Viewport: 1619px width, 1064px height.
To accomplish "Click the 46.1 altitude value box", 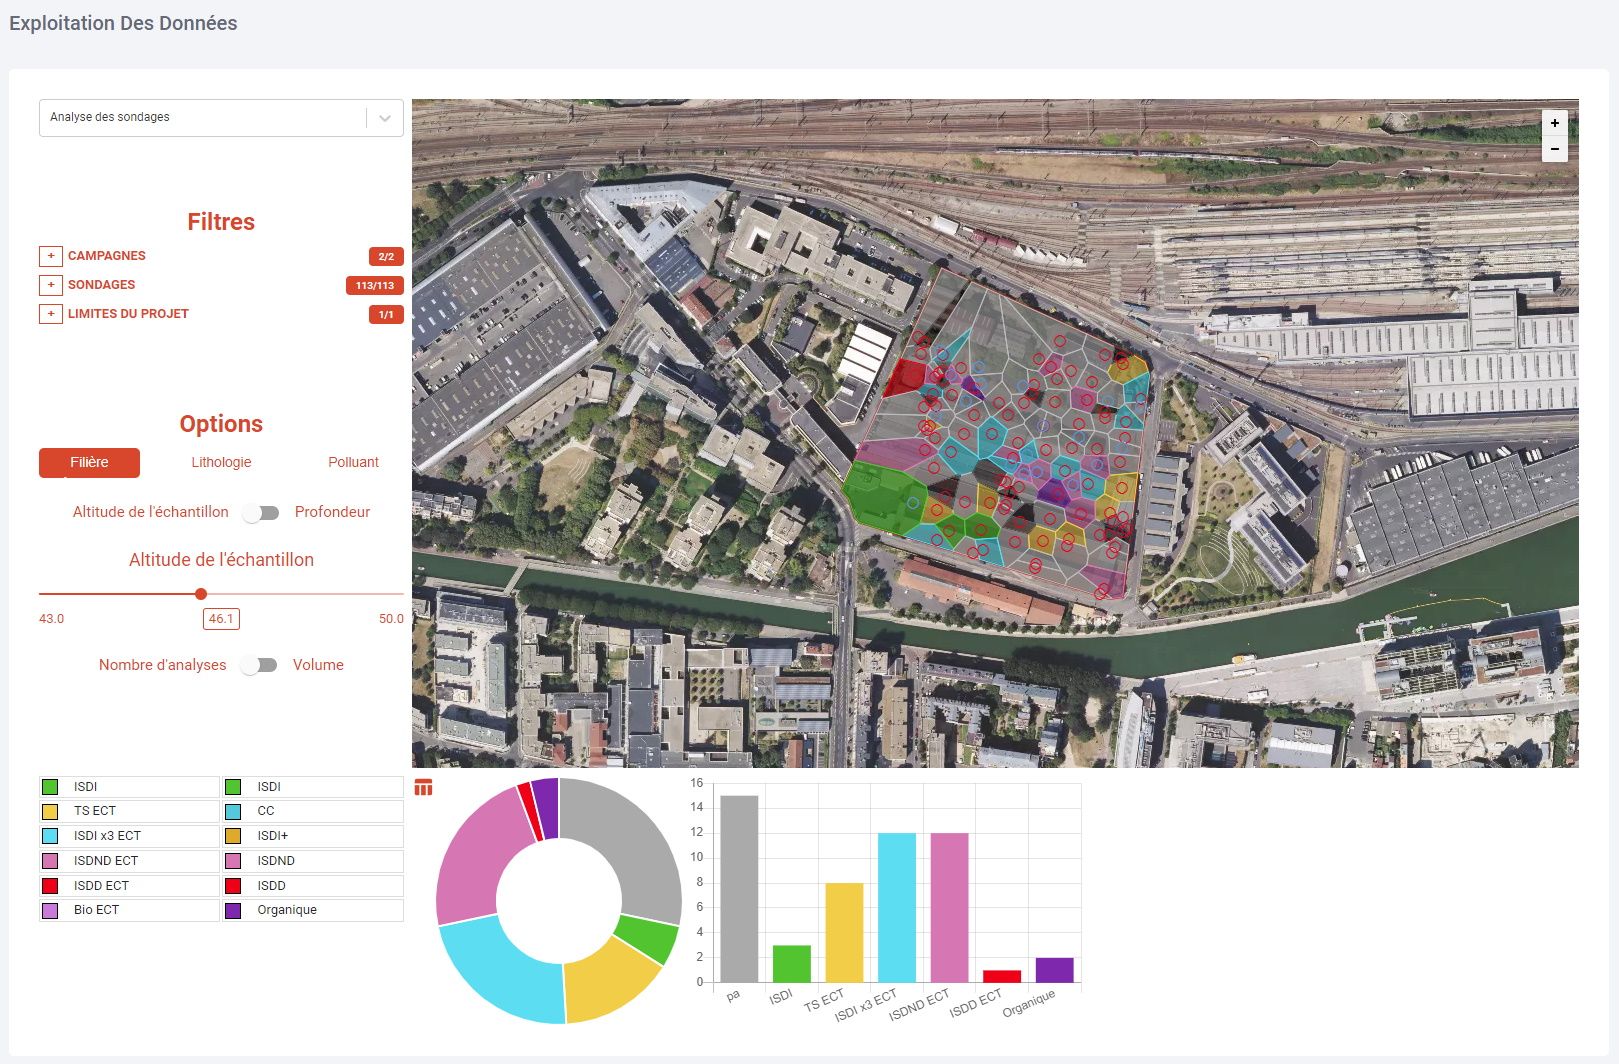I will 221,619.
